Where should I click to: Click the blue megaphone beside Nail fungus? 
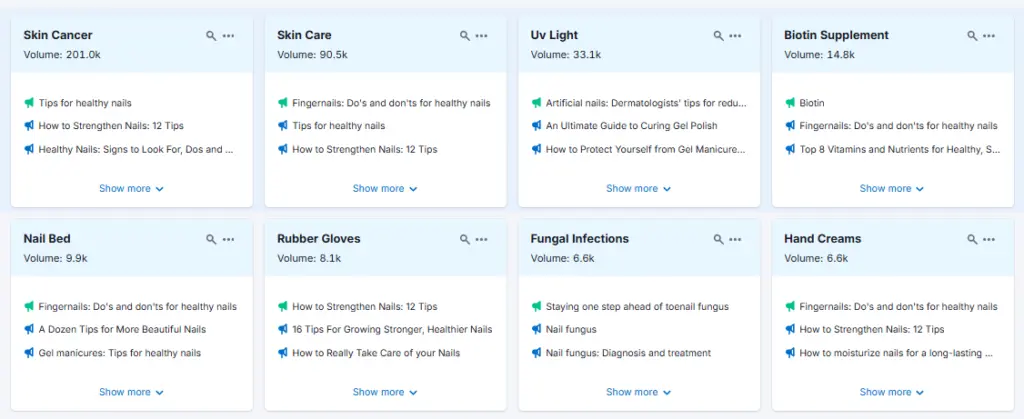tap(536, 330)
